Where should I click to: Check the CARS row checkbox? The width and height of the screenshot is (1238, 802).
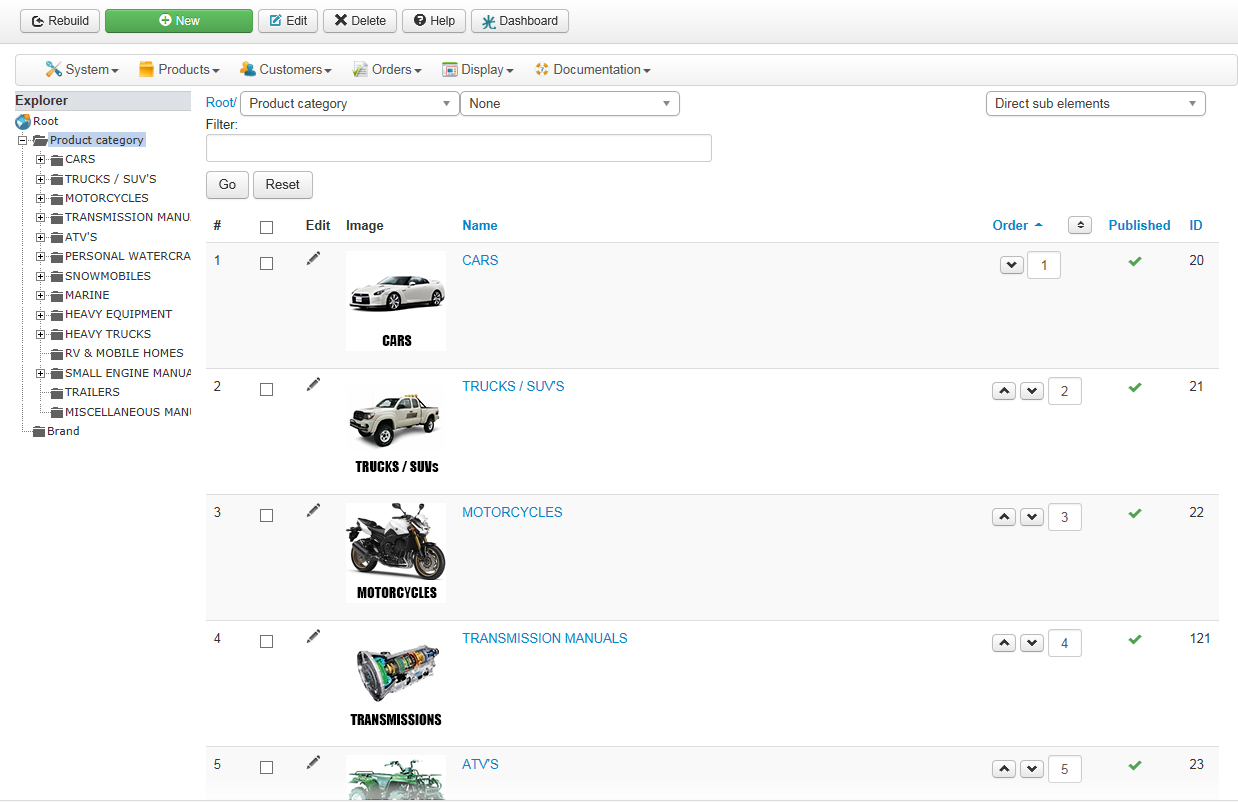(x=266, y=264)
